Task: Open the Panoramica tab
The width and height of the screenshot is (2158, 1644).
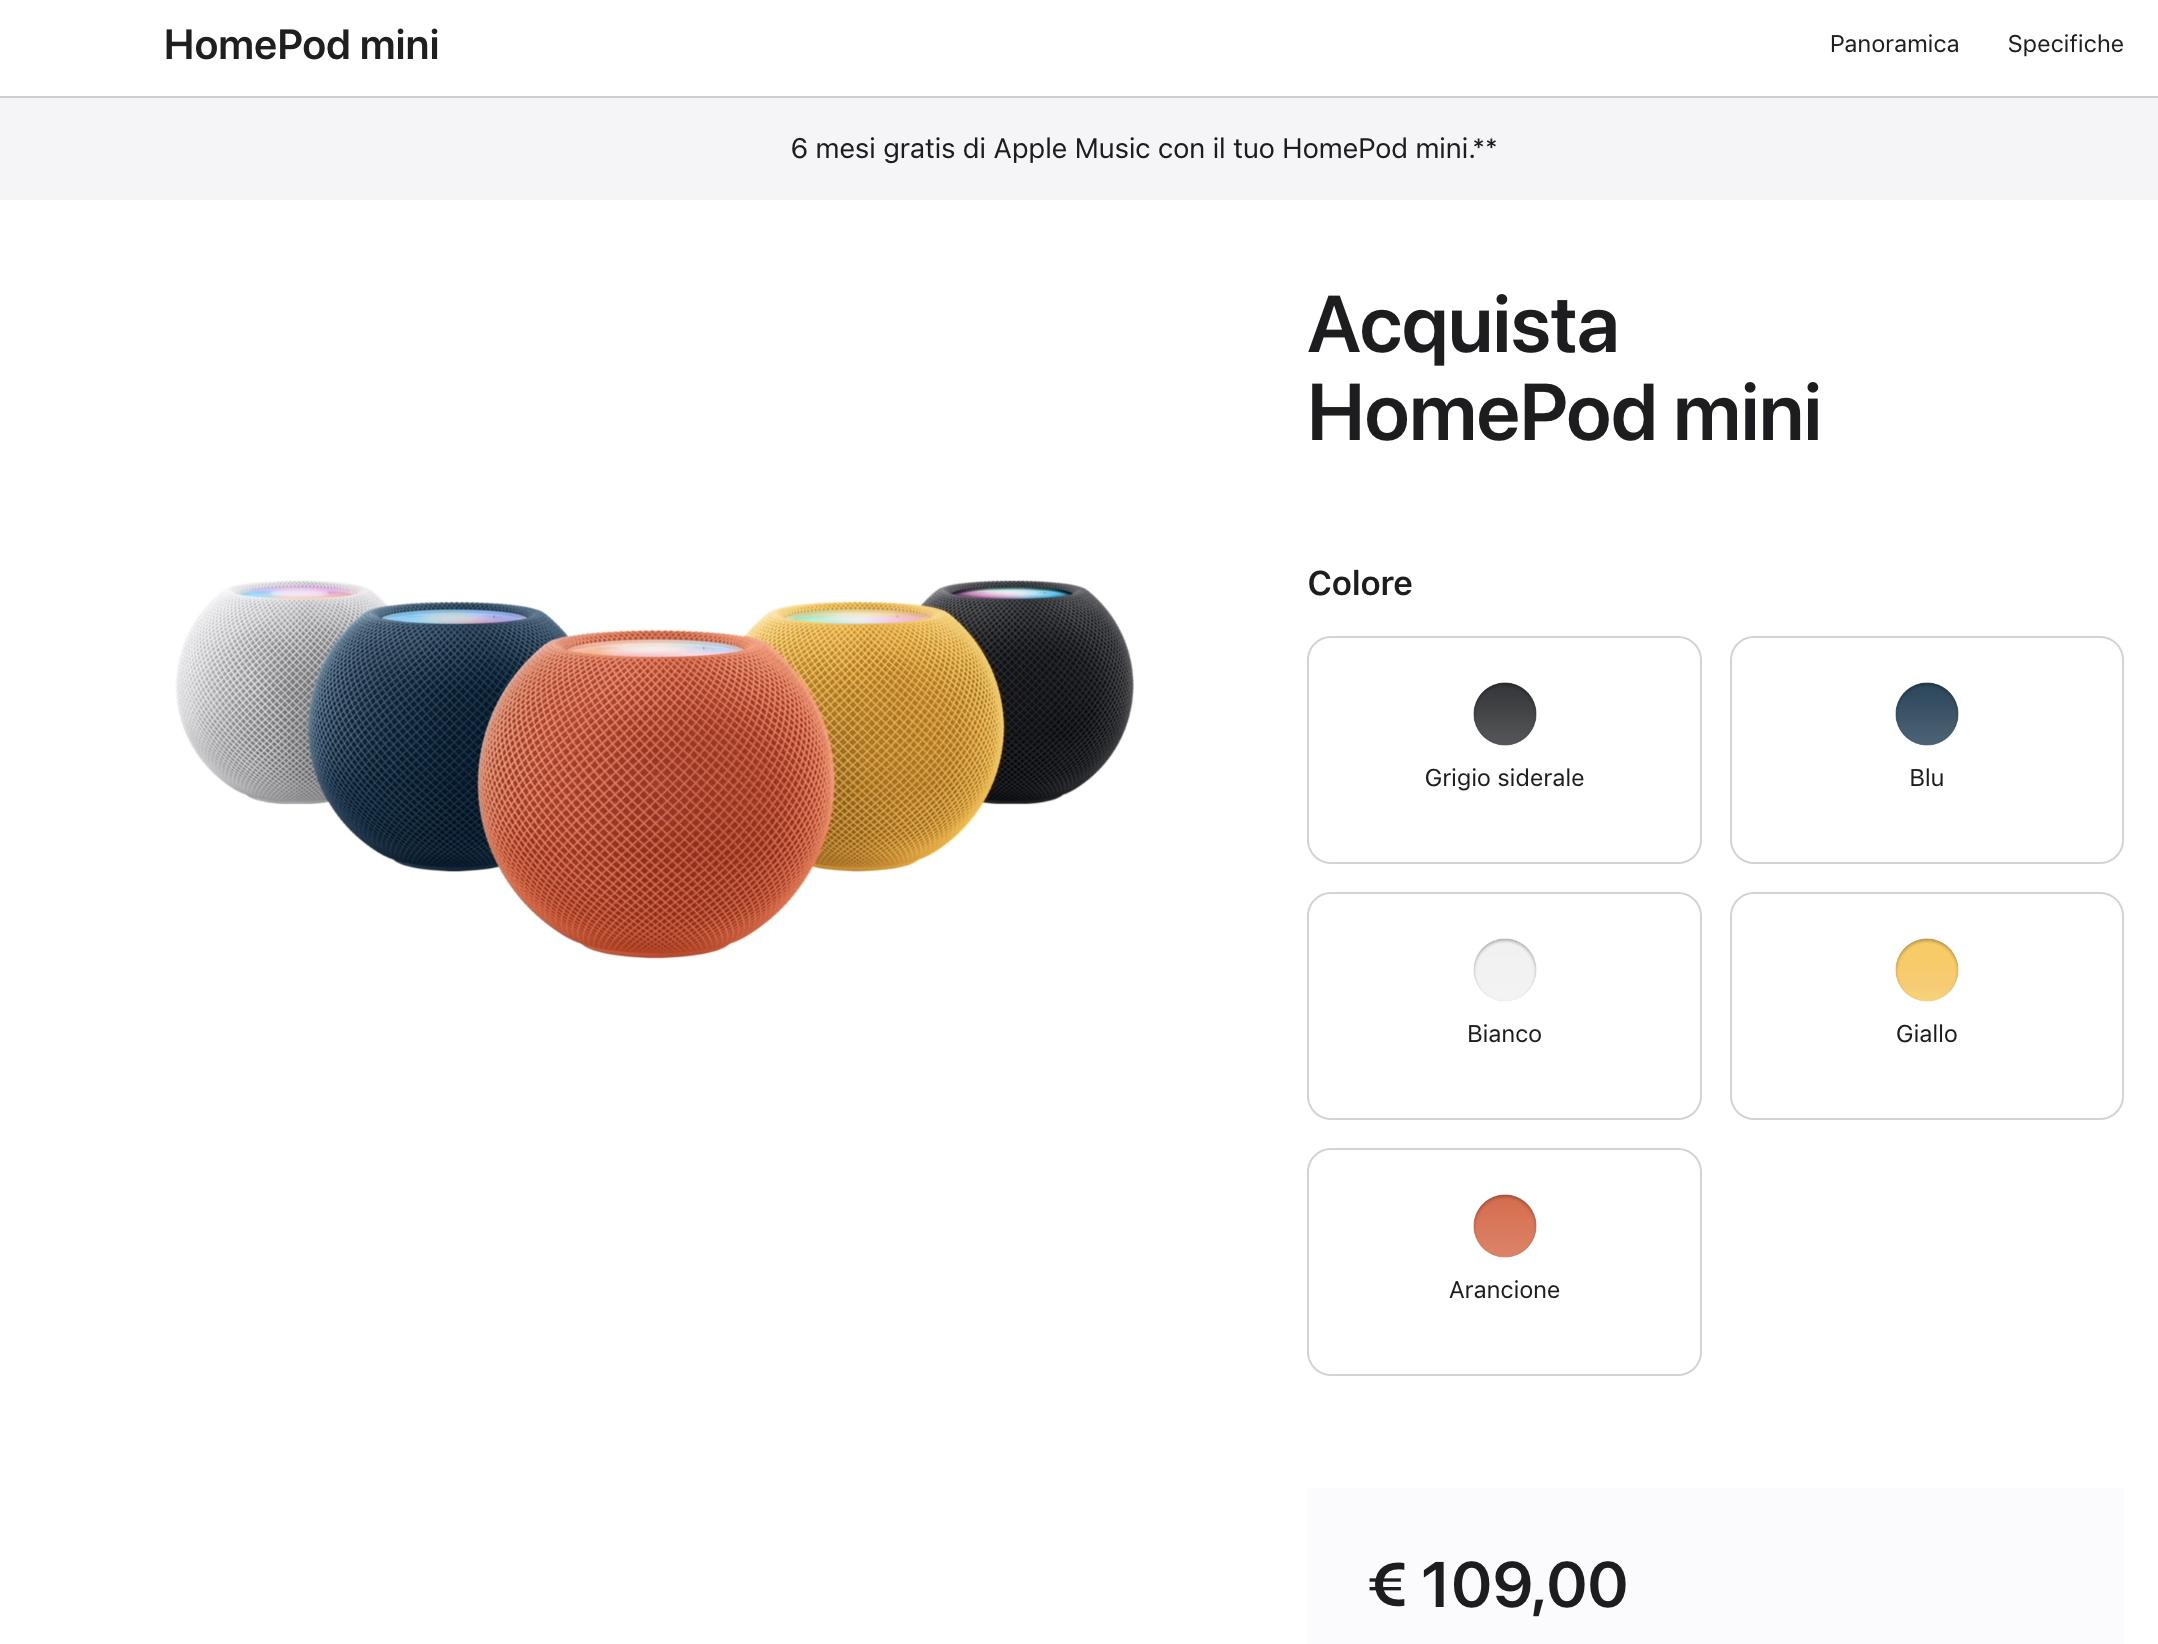Action: [1893, 44]
